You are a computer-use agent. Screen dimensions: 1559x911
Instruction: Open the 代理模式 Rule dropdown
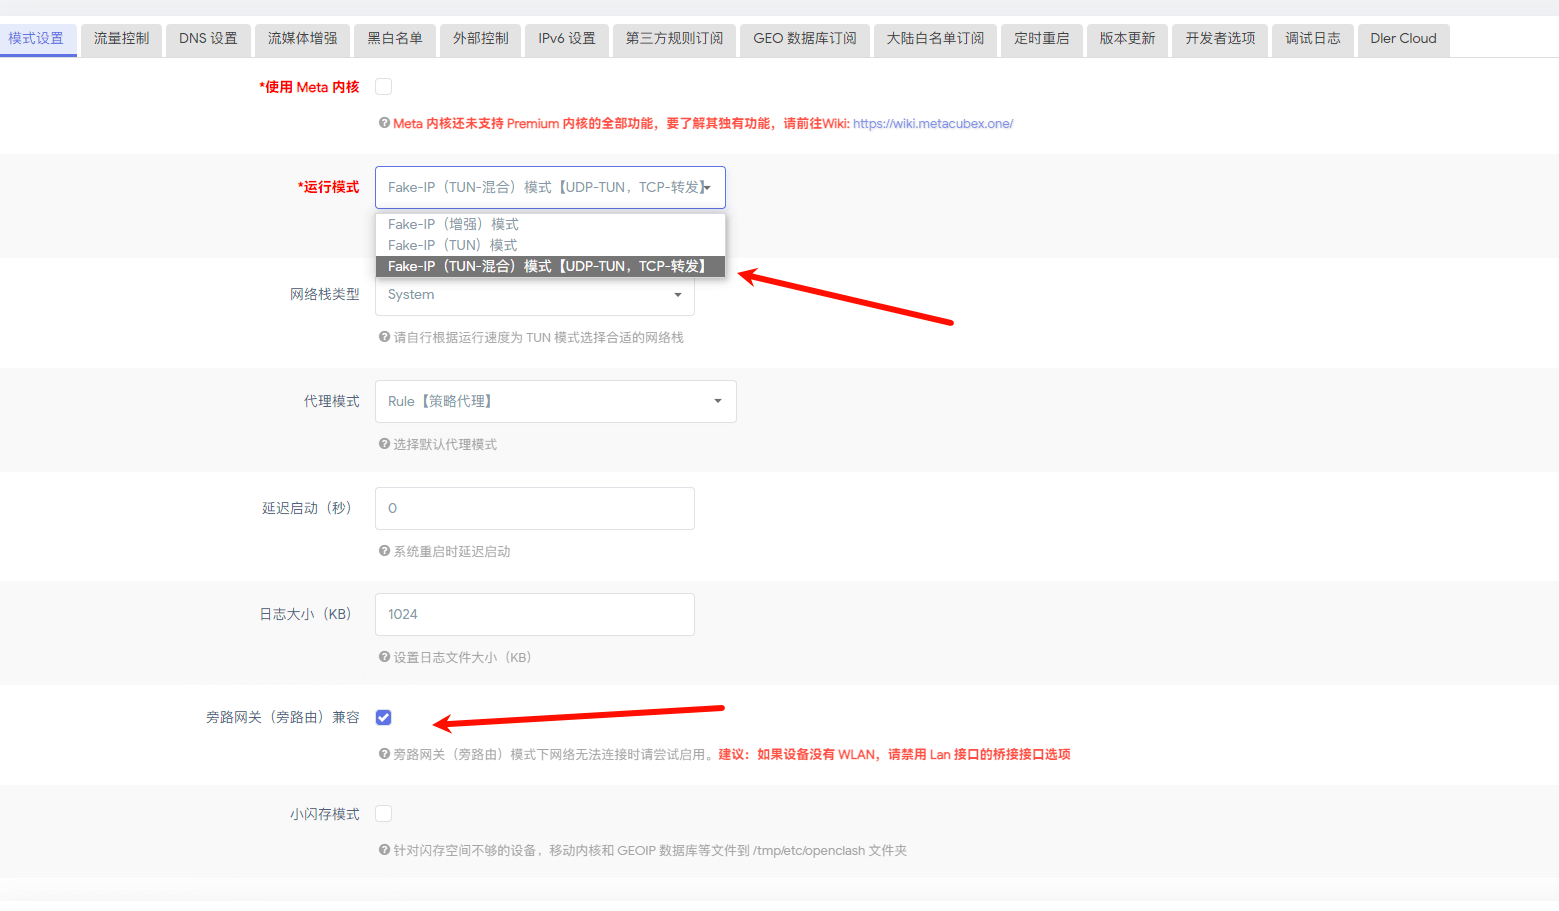click(555, 401)
